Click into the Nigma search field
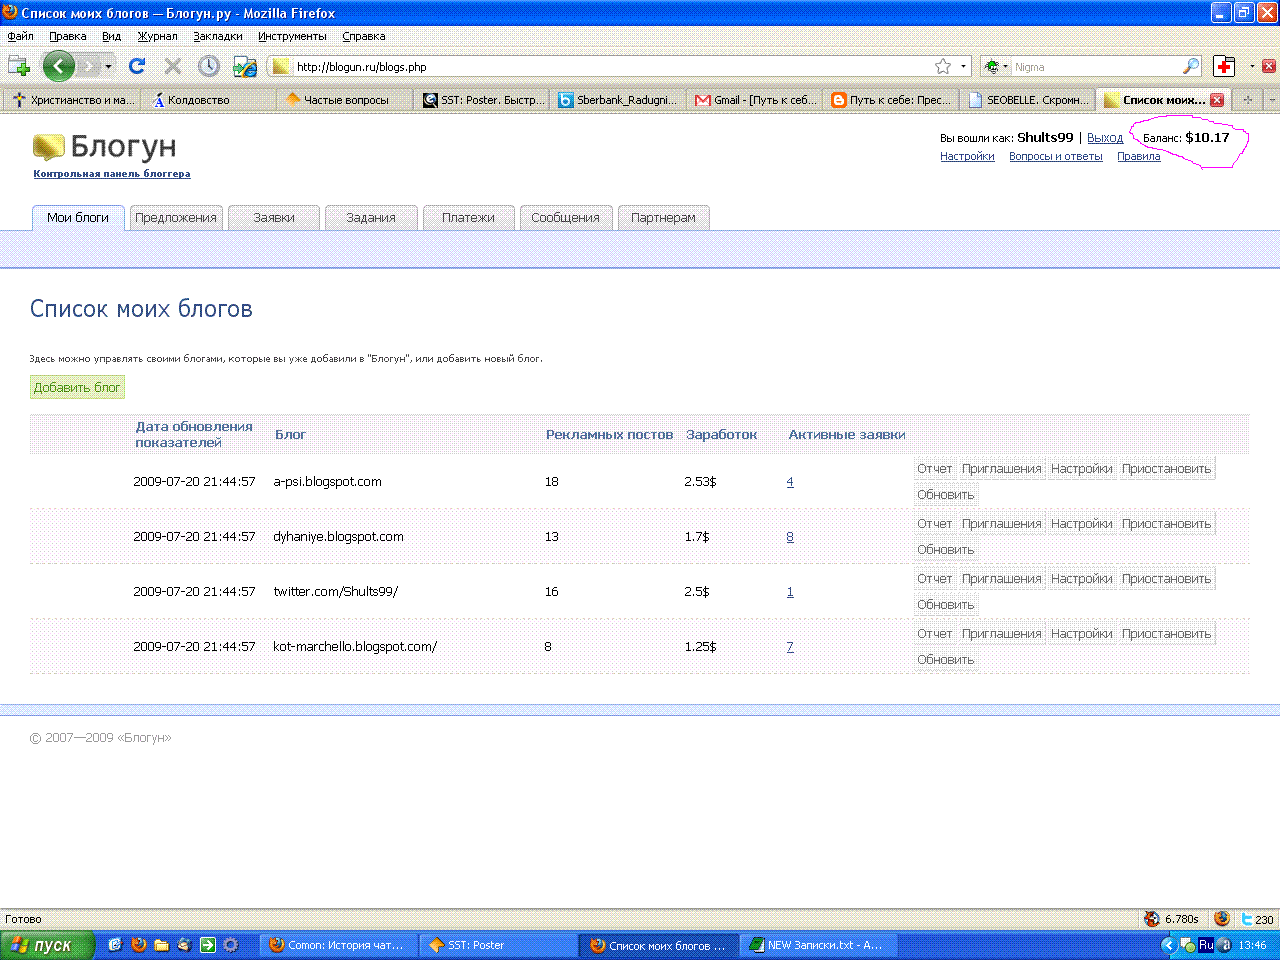Image resolution: width=1280 pixels, height=960 pixels. point(1096,67)
